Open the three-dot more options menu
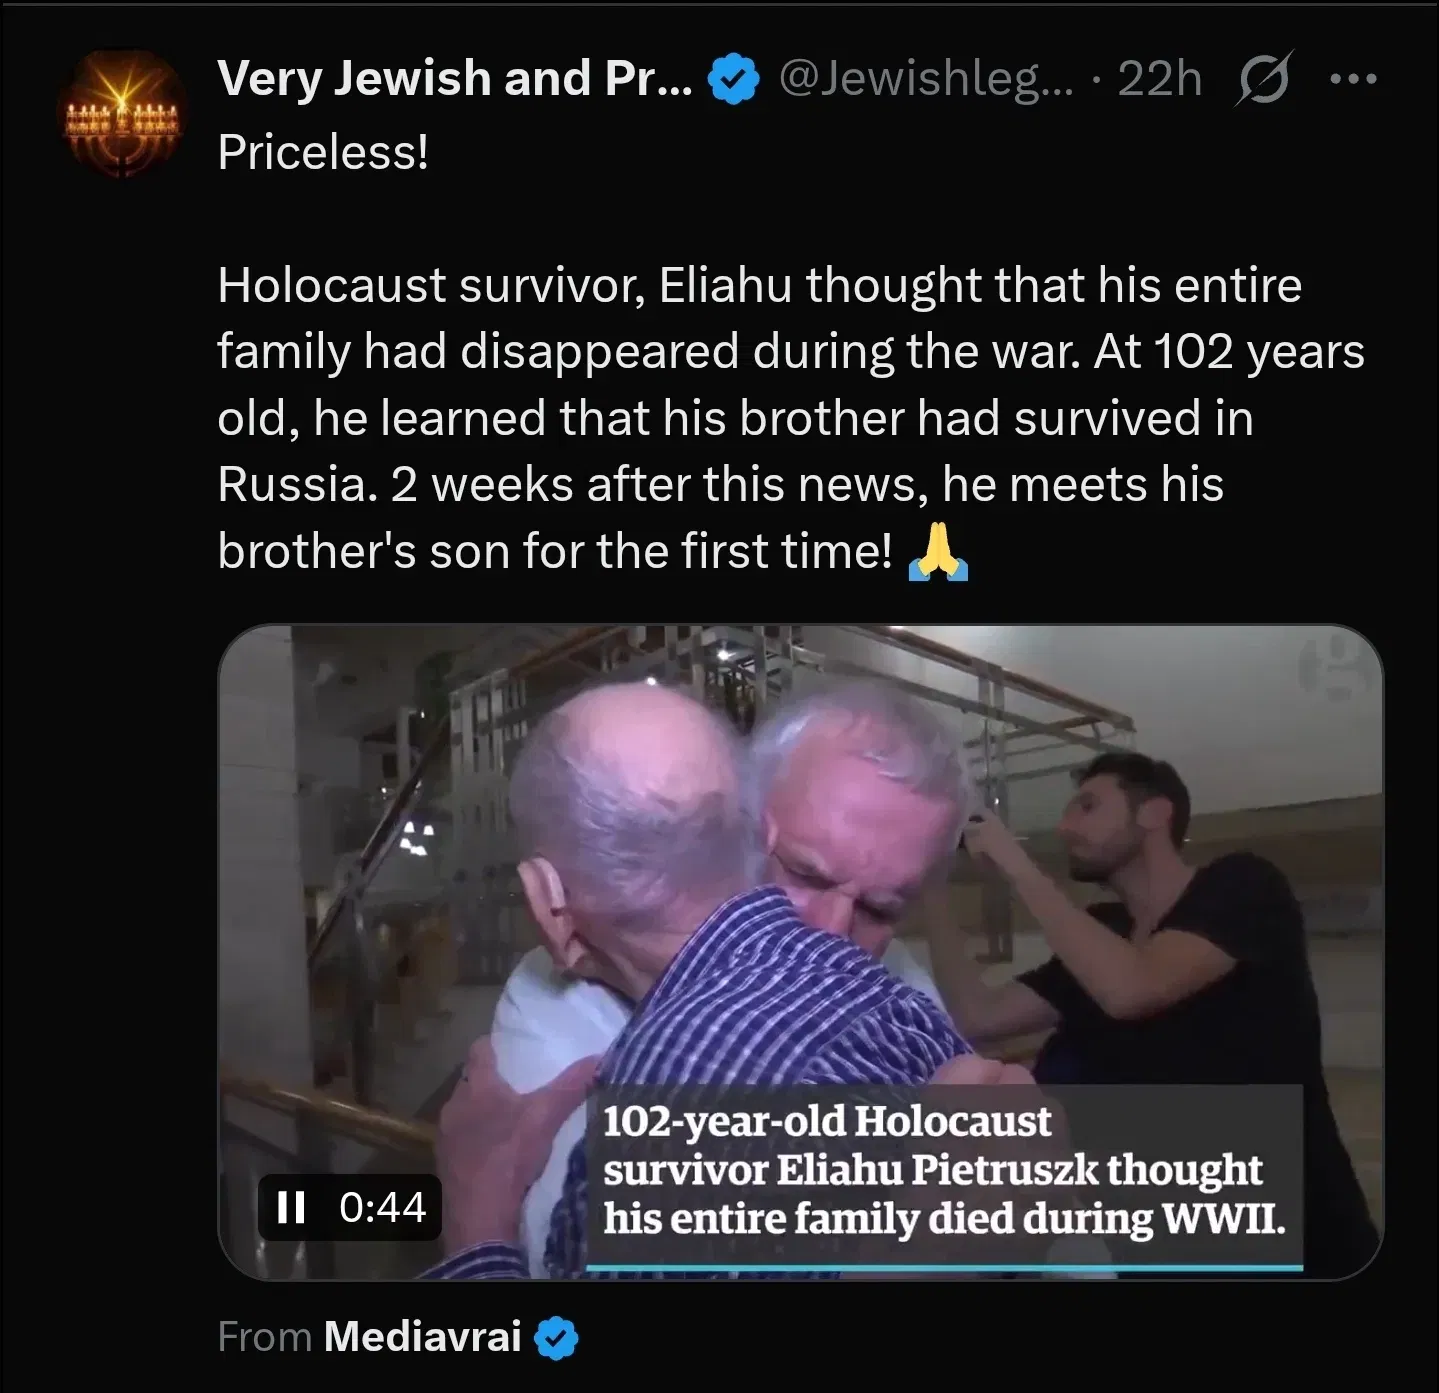Viewport: 1439px width, 1393px height. pos(1353,79)
